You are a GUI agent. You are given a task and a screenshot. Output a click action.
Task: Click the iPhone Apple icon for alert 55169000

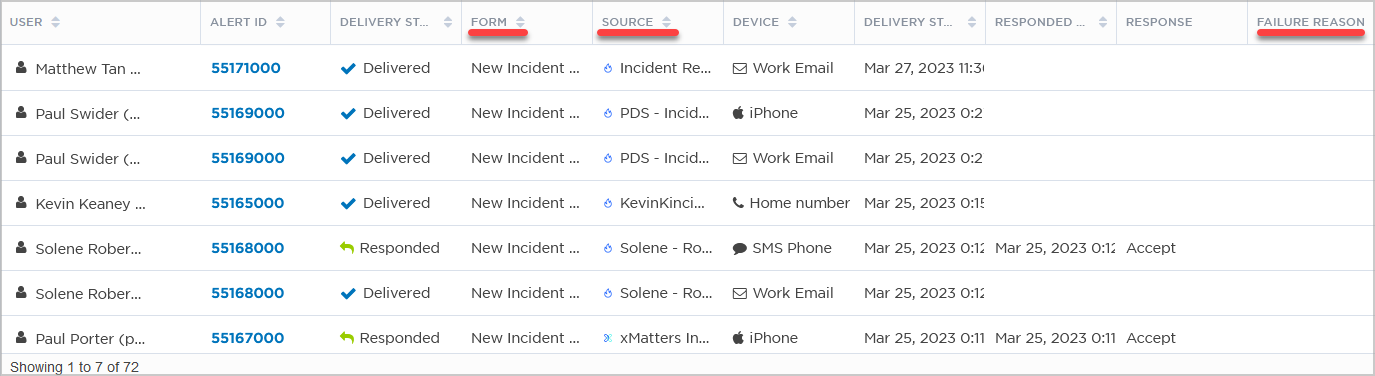(x=739, y=113)
